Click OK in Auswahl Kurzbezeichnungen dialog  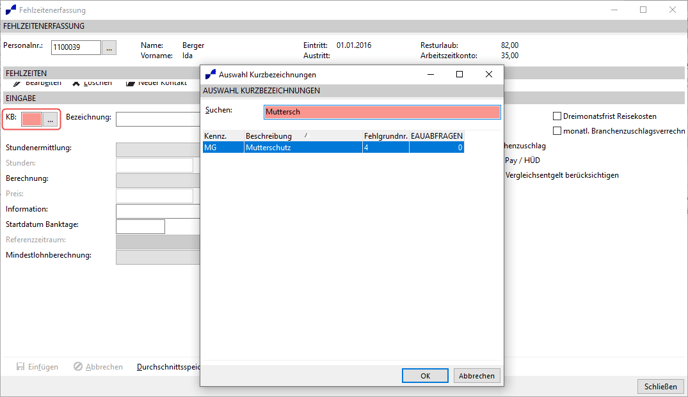coord(425,376)
